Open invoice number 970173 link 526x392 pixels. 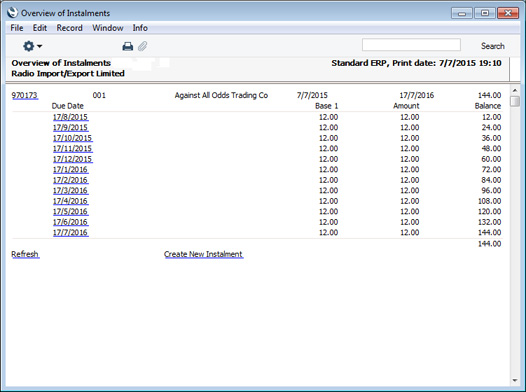pos(24,96)
